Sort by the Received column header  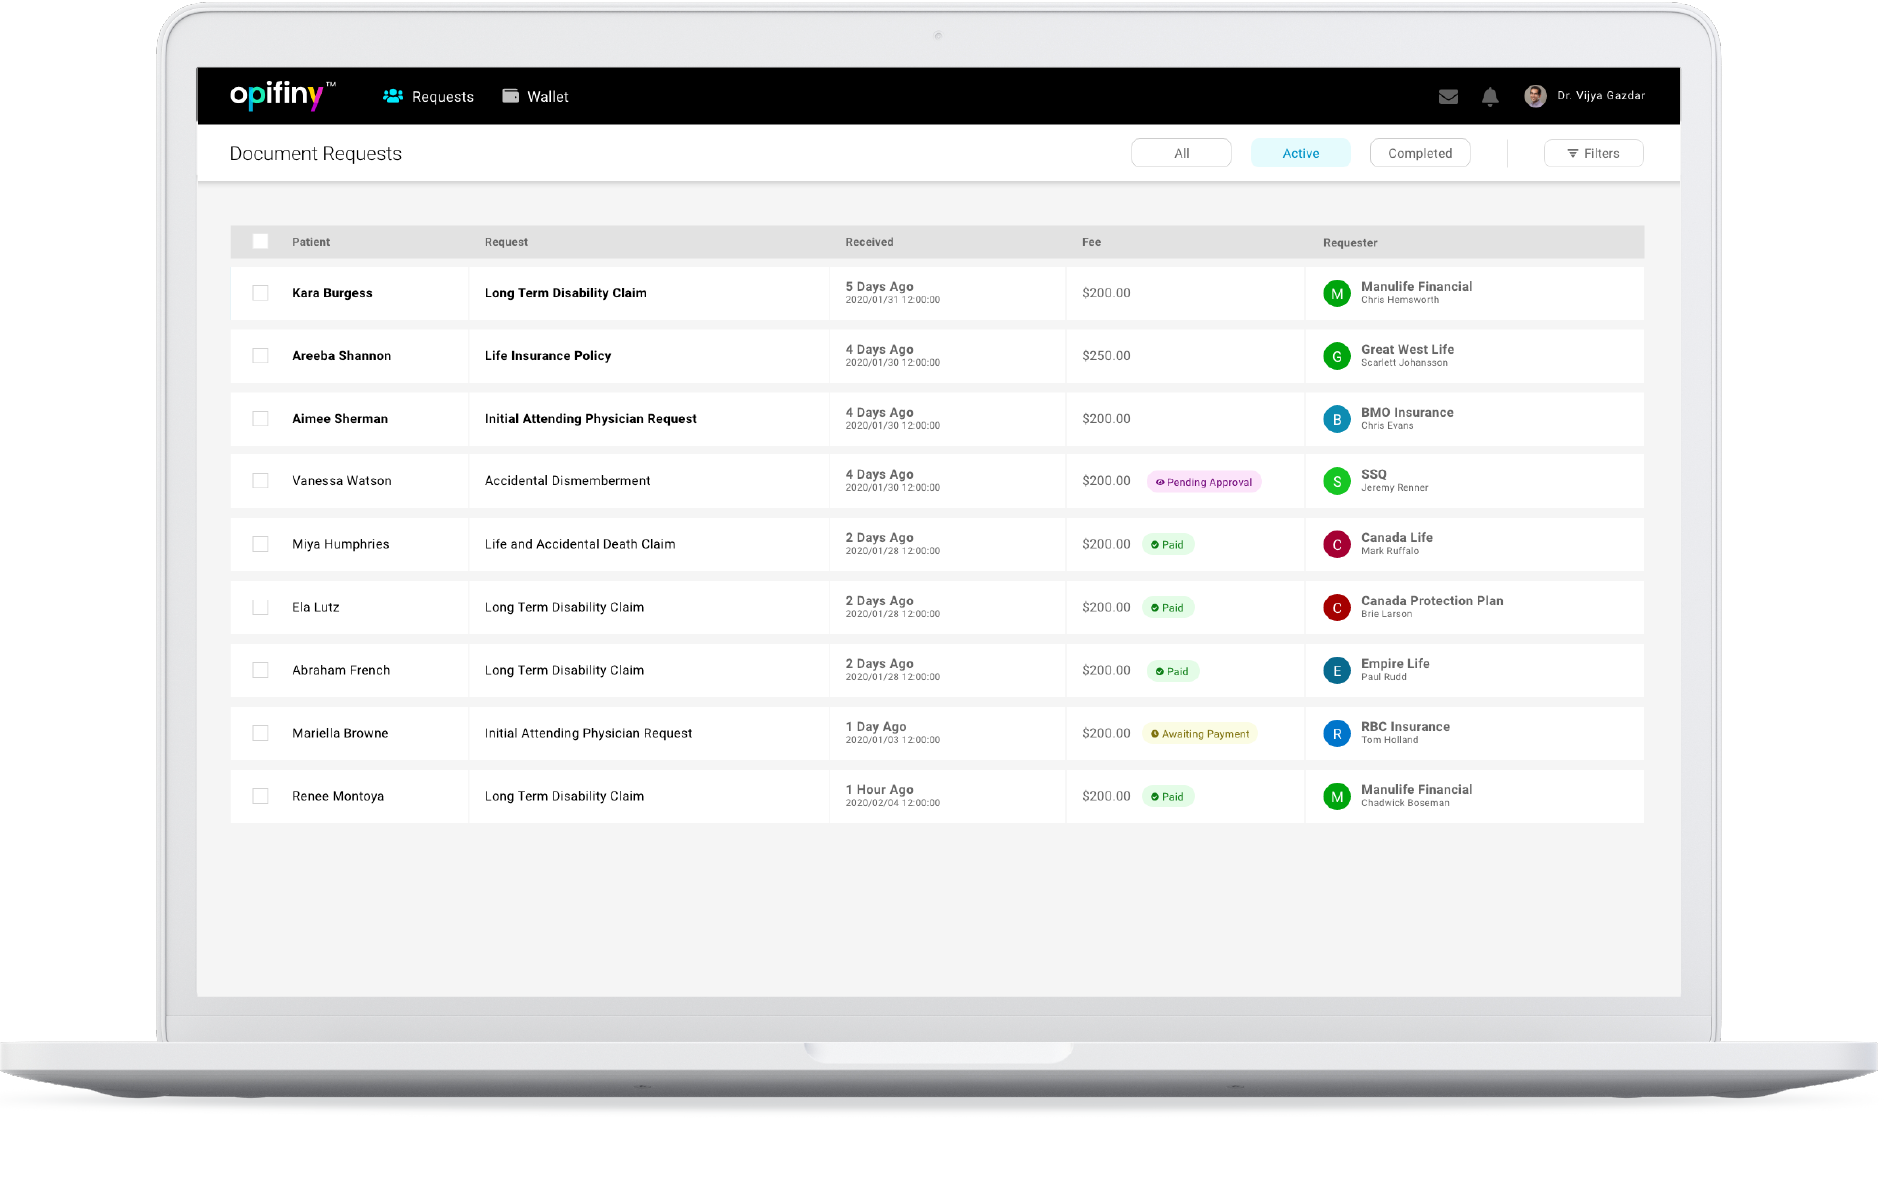(869, 242)
